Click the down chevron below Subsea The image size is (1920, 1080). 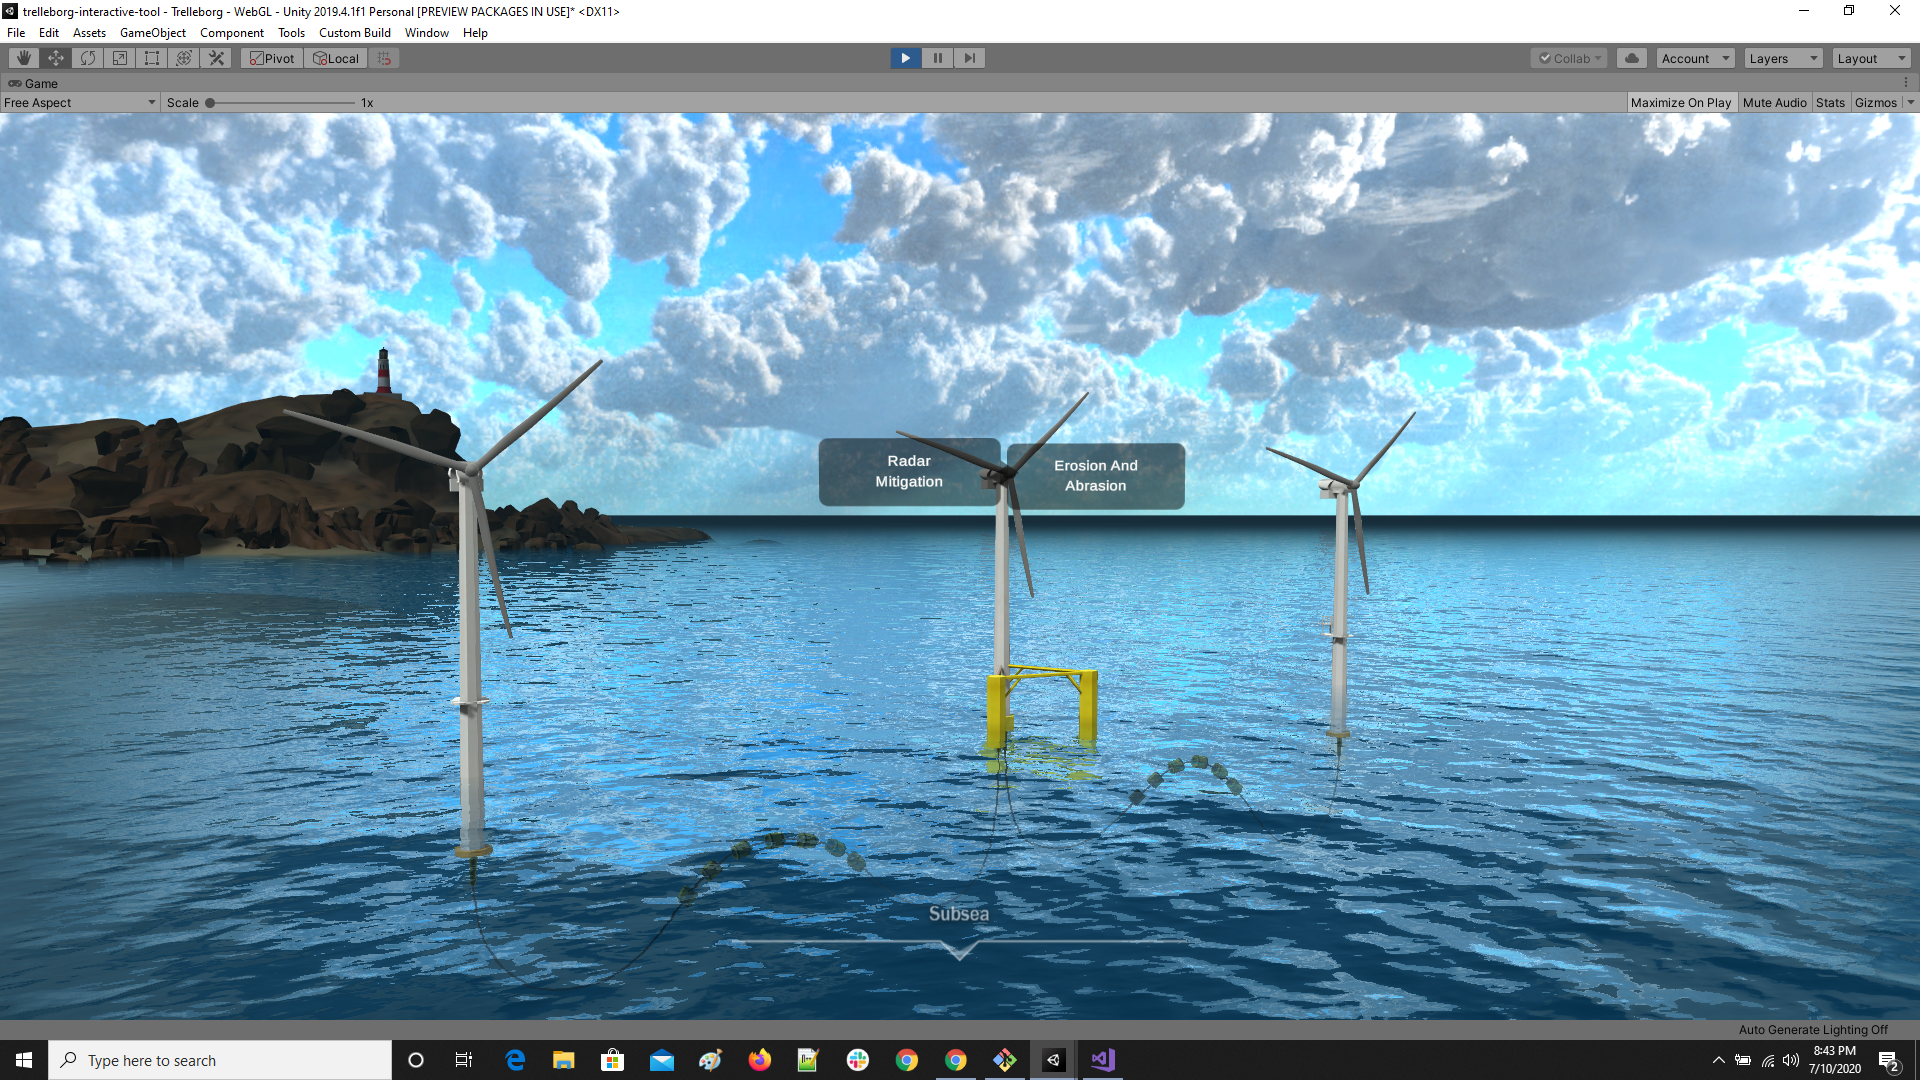(959, 950)
